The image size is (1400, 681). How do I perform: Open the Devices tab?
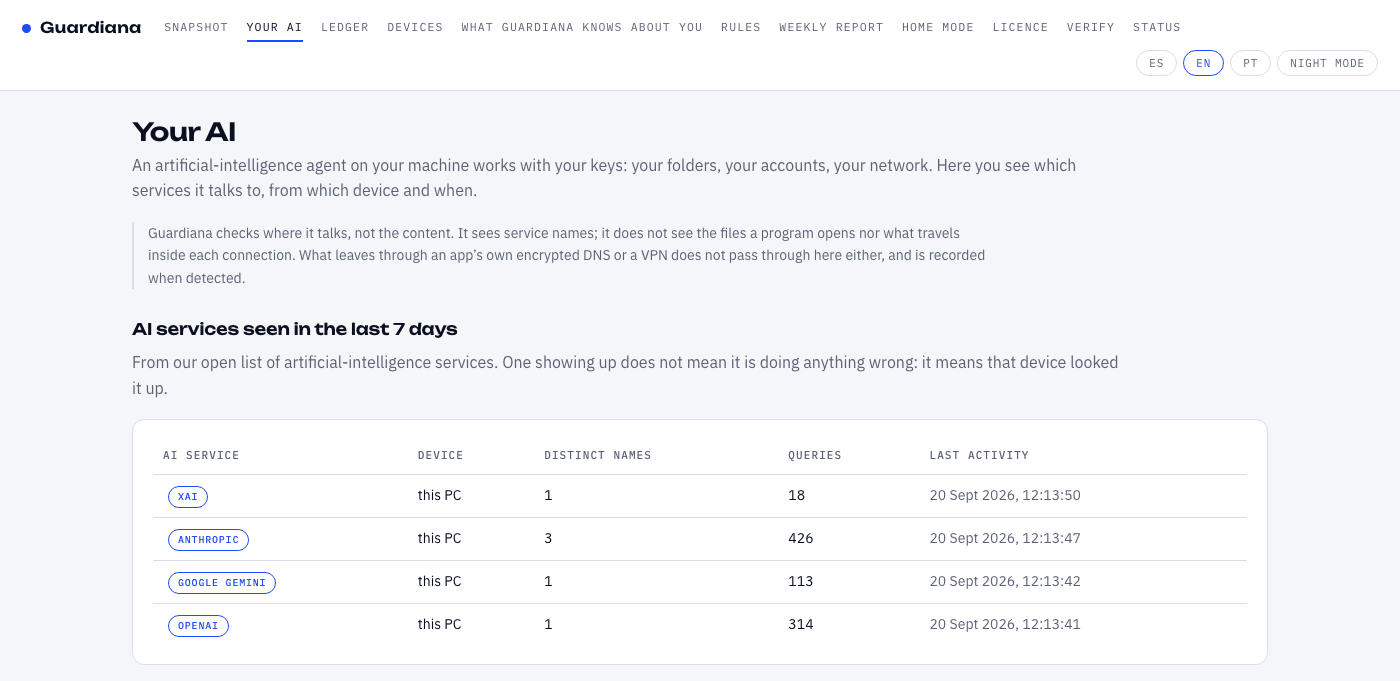click(415, 28)
